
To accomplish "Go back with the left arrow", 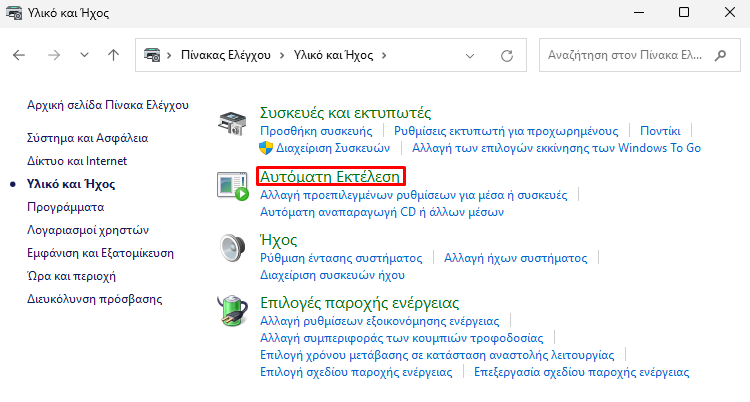I will [19, 56].
